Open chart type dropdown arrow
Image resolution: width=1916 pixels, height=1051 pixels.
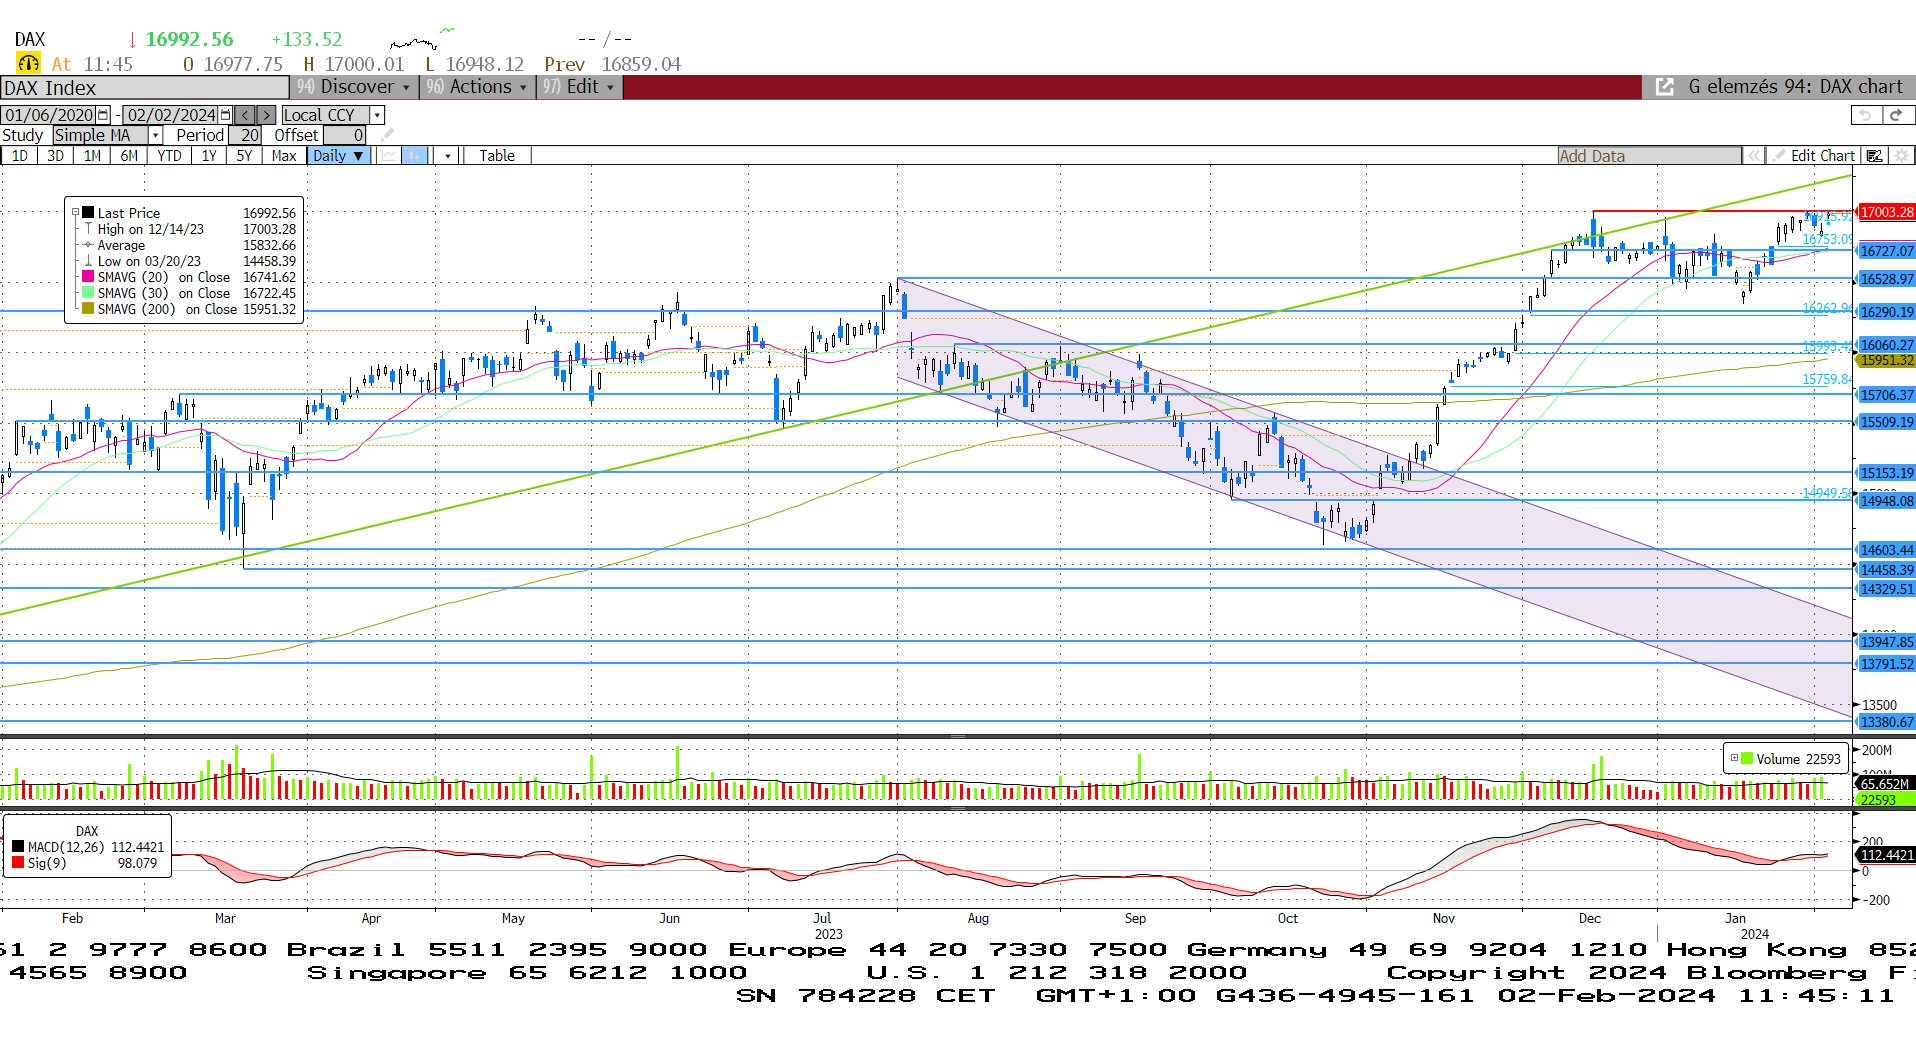pyautogui.click(x=448, y=155)
